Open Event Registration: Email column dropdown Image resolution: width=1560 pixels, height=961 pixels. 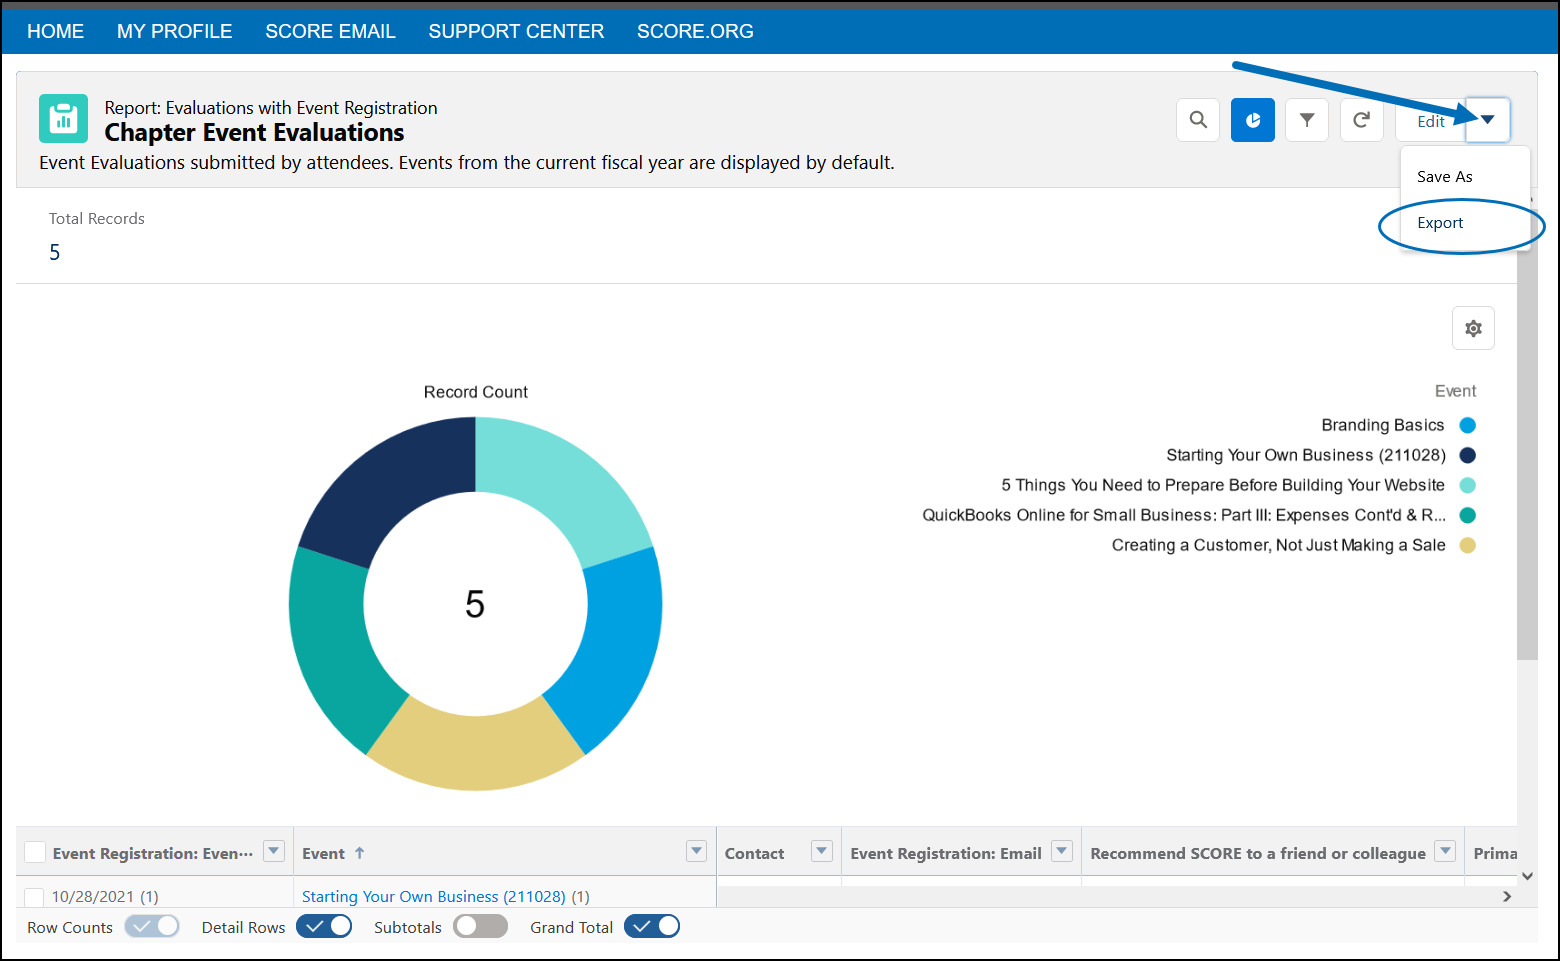click(x=1062, y=851)
